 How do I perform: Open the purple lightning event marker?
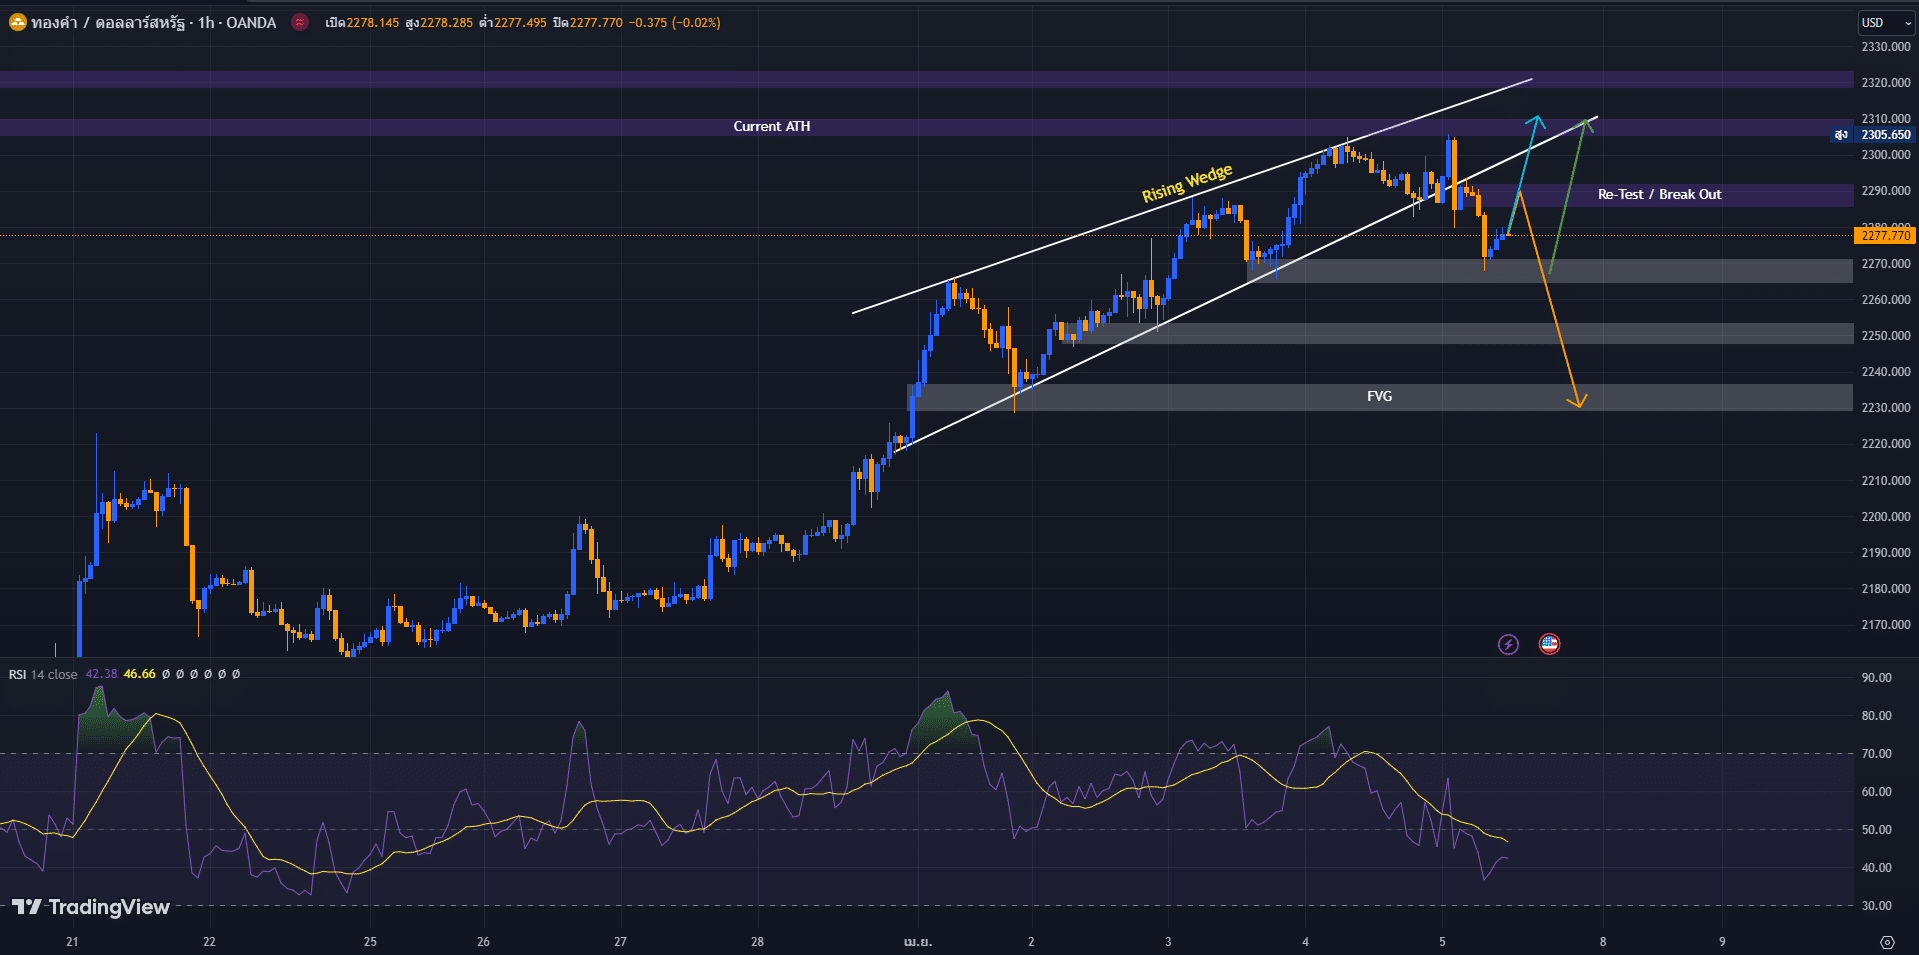pyautogui.click(x=1508, y=644)
